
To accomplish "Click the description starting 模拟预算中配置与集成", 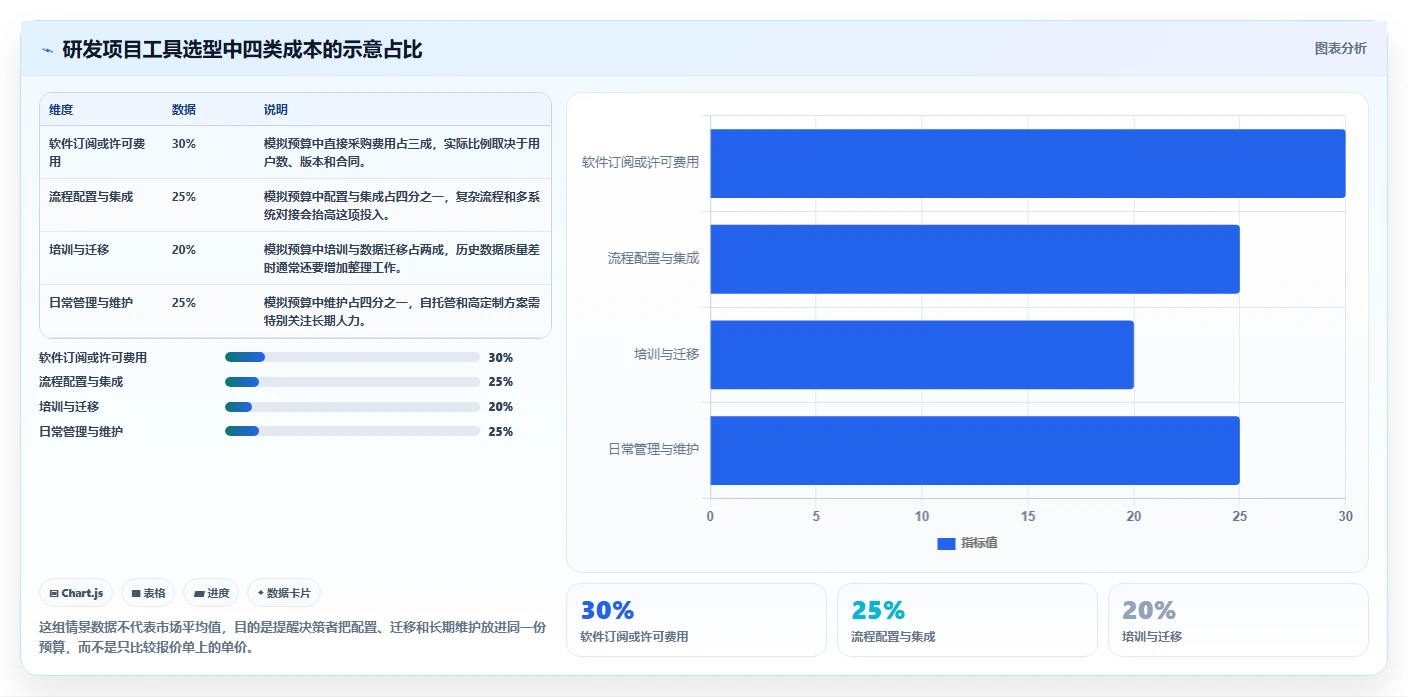I will click(402, 205).
